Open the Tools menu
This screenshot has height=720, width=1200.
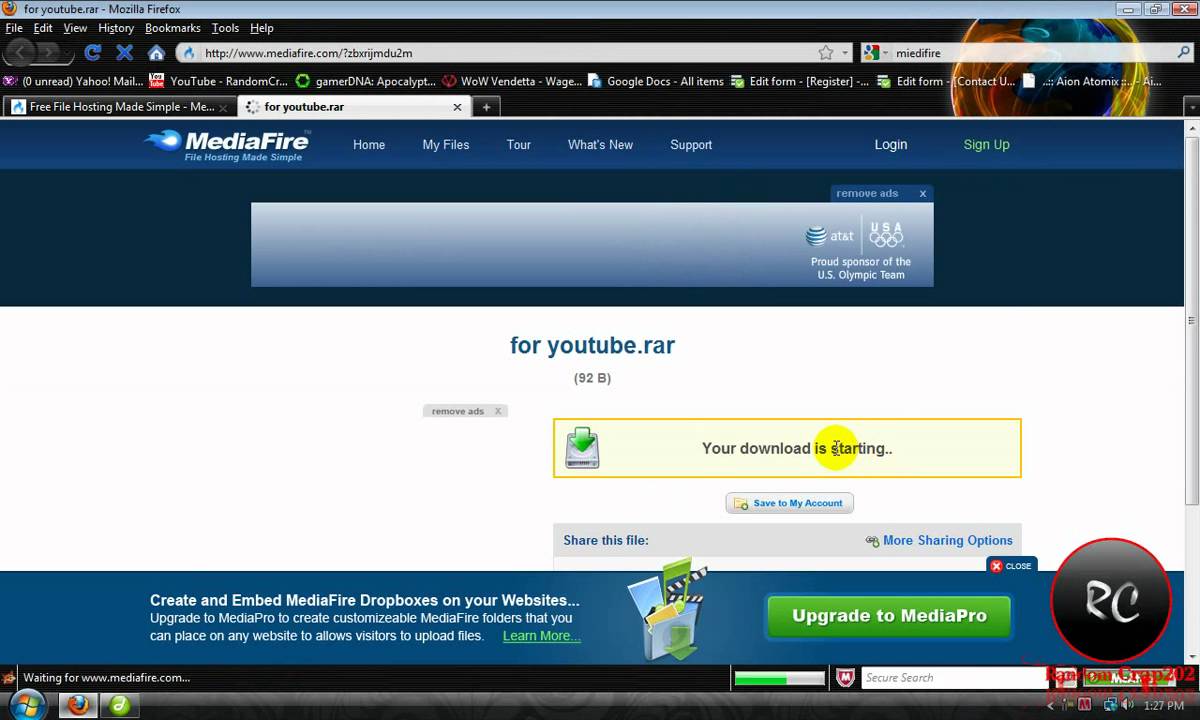[x=226, y=28]
